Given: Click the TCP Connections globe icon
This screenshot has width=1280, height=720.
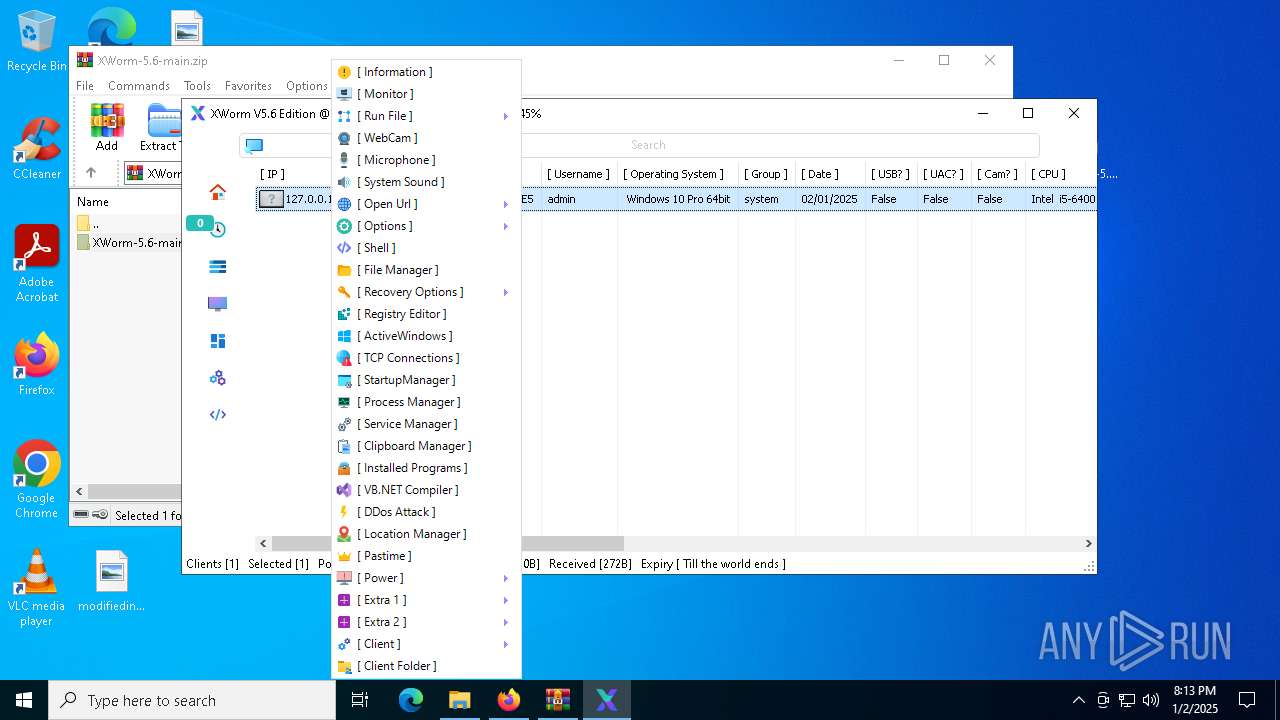Looking at the screenshot, I should coord(344,358).
